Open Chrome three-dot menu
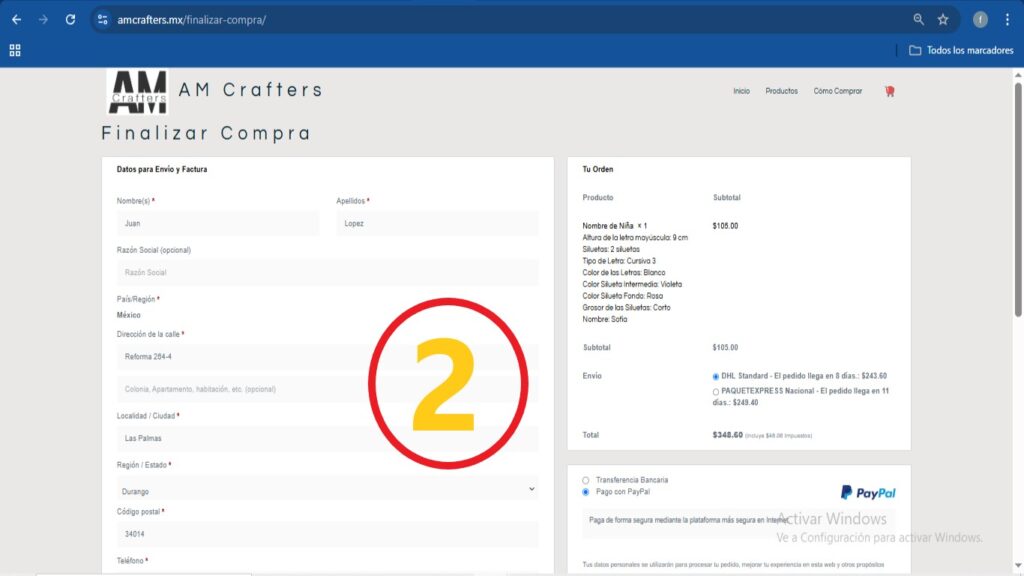The width and height of the screenshot is (1024, 576). [1007, 19]
